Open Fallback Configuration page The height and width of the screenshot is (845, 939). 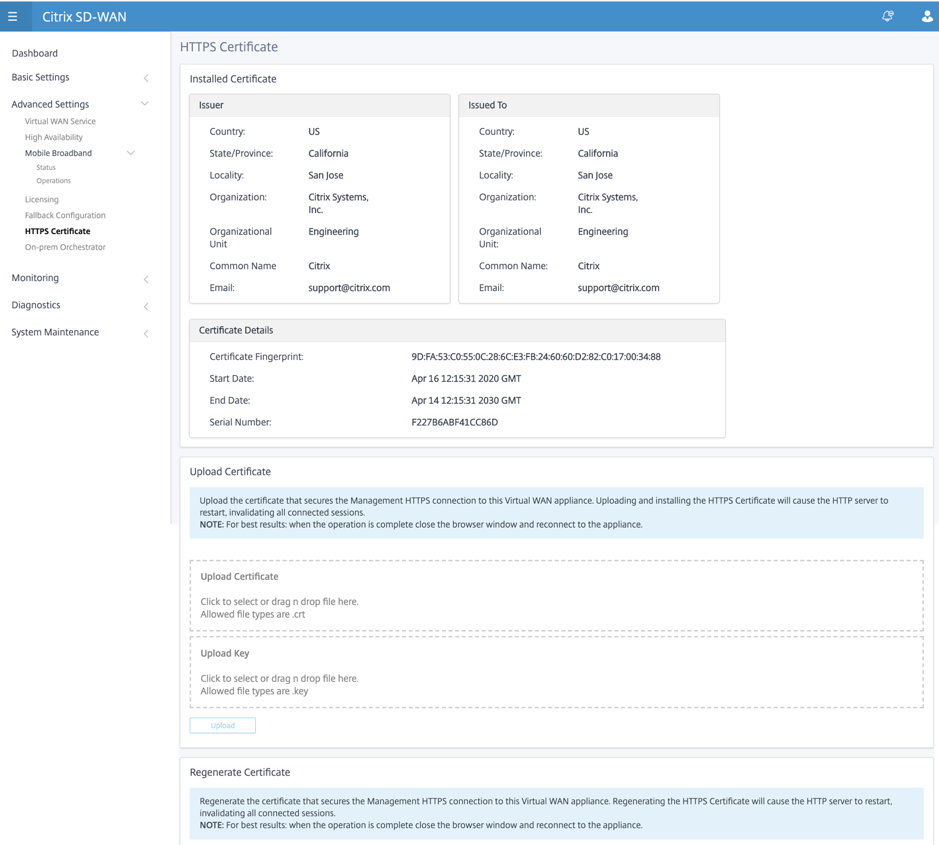pos(65,215)
